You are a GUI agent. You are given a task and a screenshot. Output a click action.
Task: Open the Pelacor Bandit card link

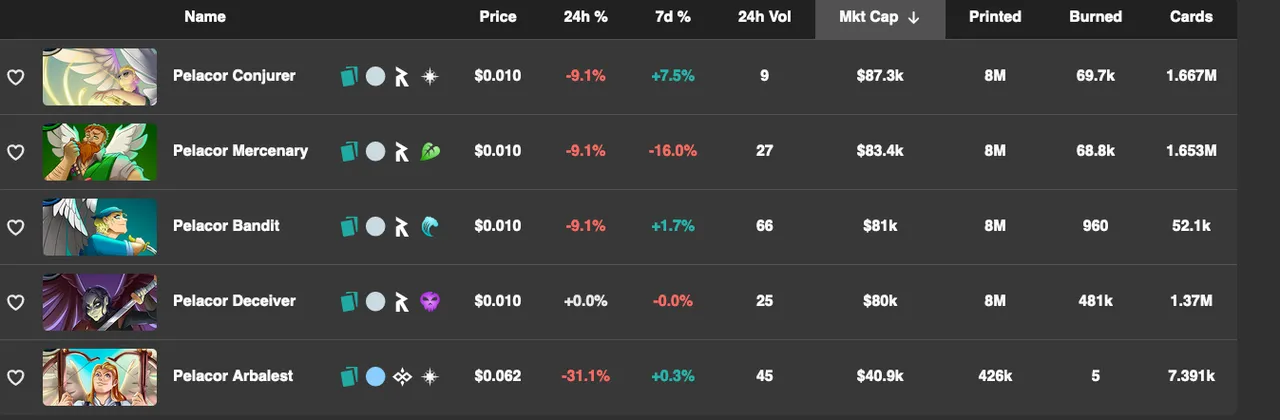coord(226,226)
